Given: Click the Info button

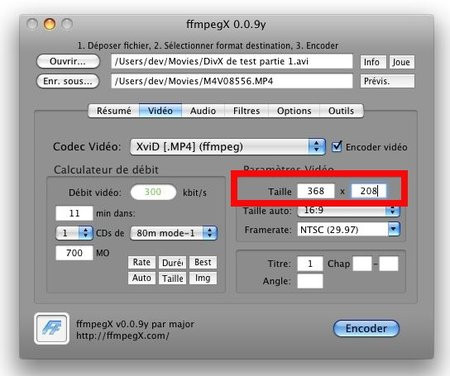Looking at the screenshot, I should pos(373,62).
